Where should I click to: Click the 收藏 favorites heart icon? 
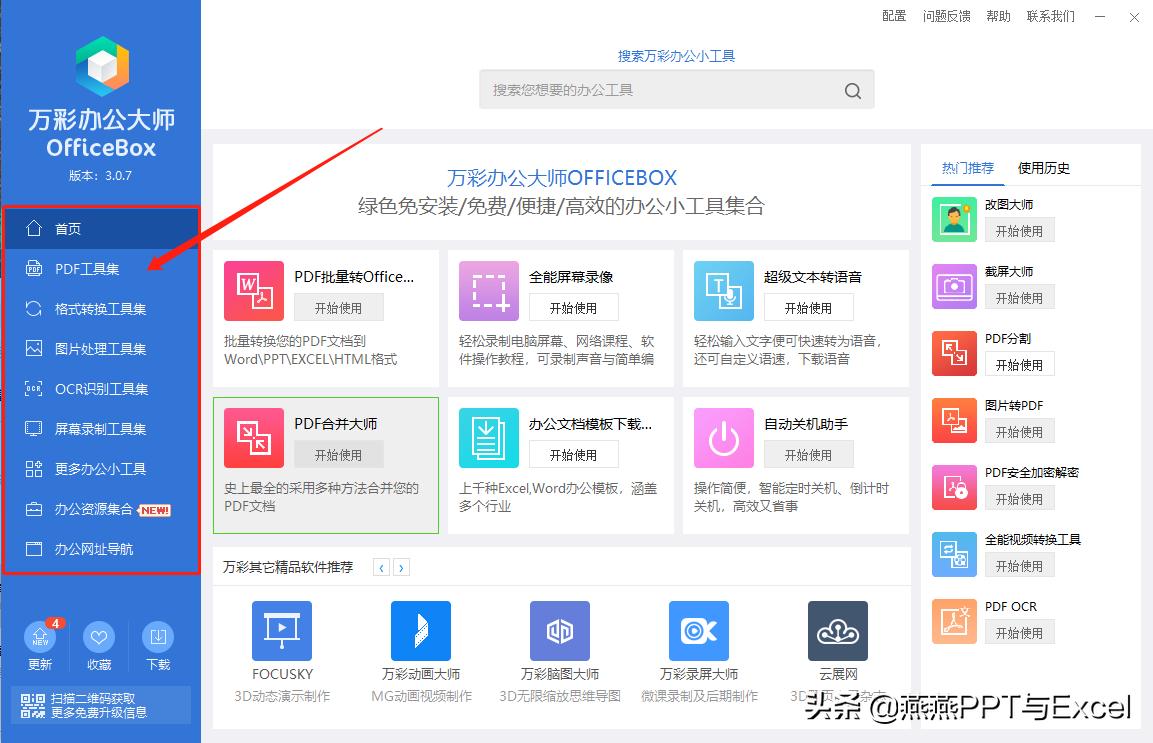tap(99, 638)
